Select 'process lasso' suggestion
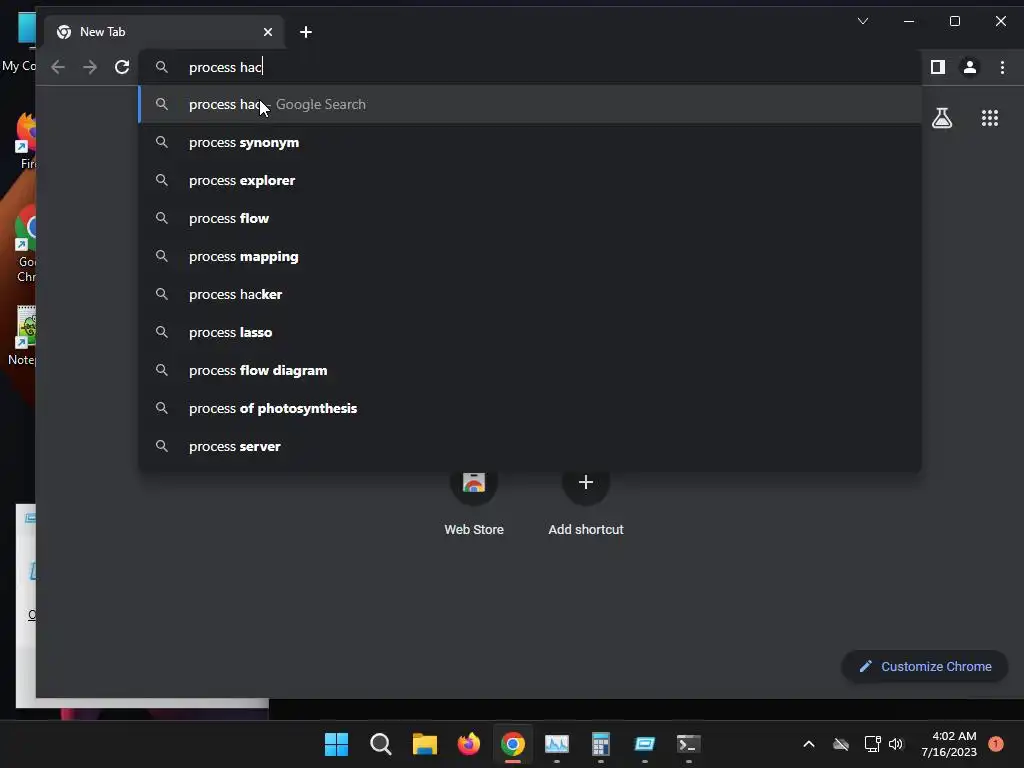 [530, 332]
